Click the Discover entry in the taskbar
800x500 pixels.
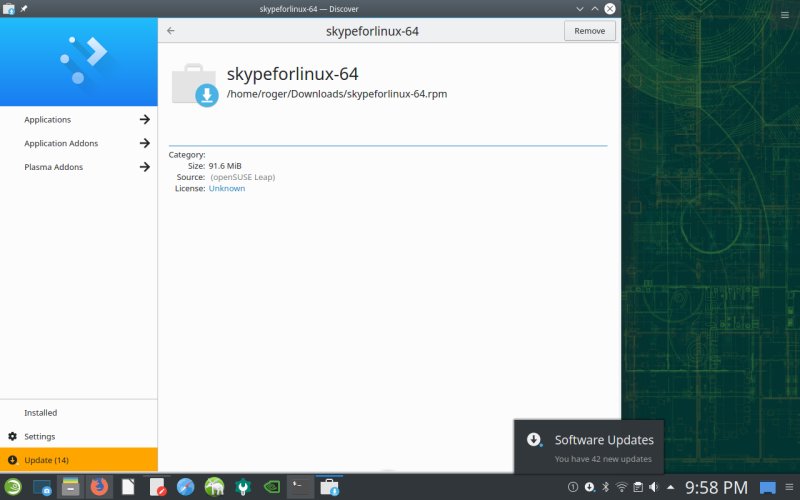tap(330, 487)
